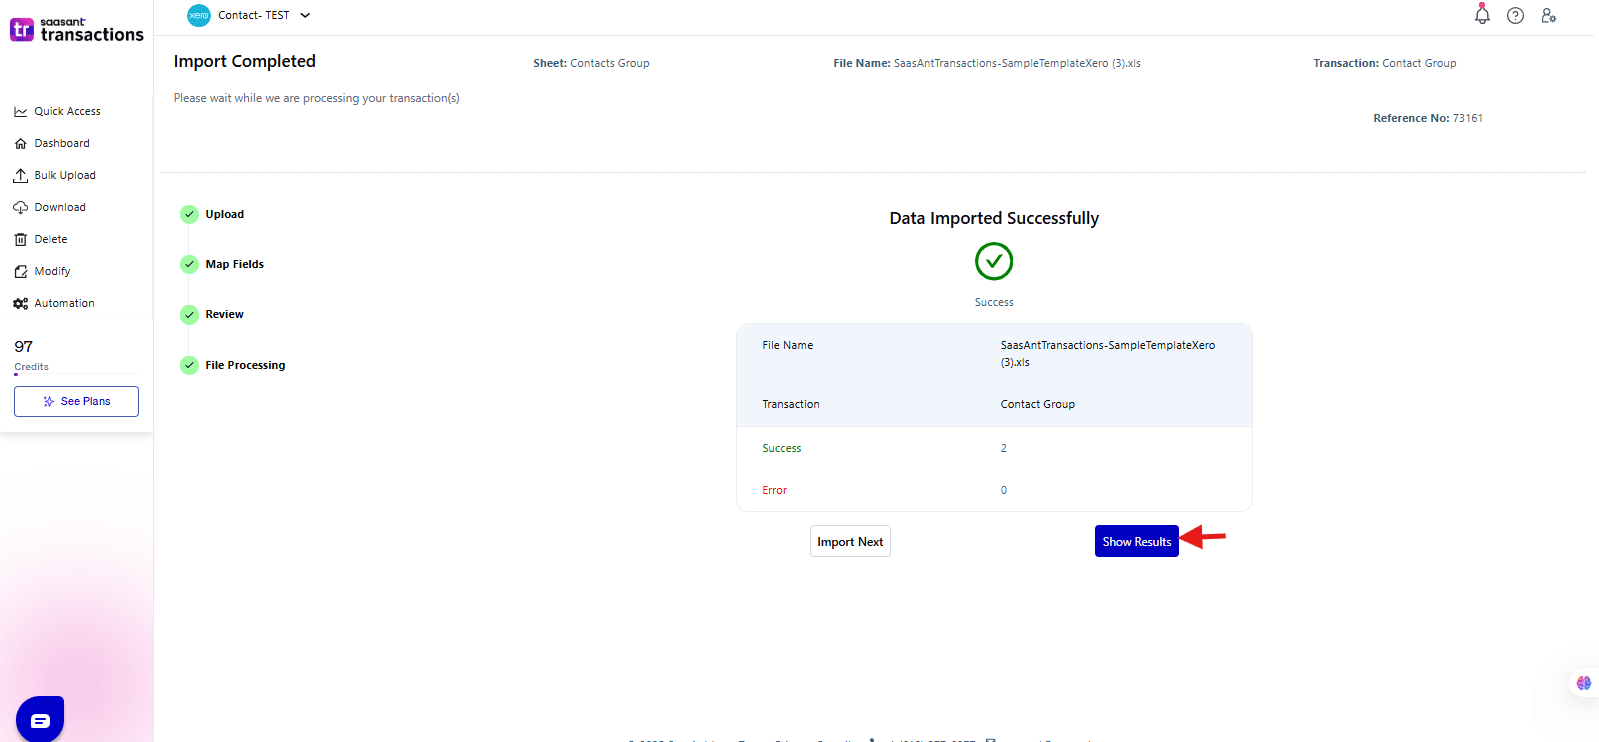The height and width of the screenshot is (742, 1599).
Task: Click the Import Next button
Action: 850,541
